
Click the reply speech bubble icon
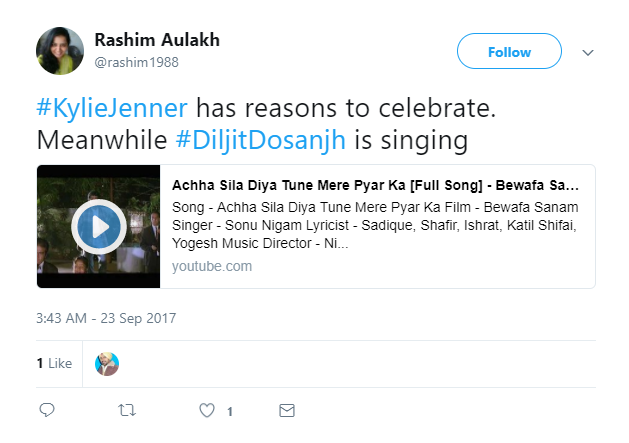click(46, 410)
